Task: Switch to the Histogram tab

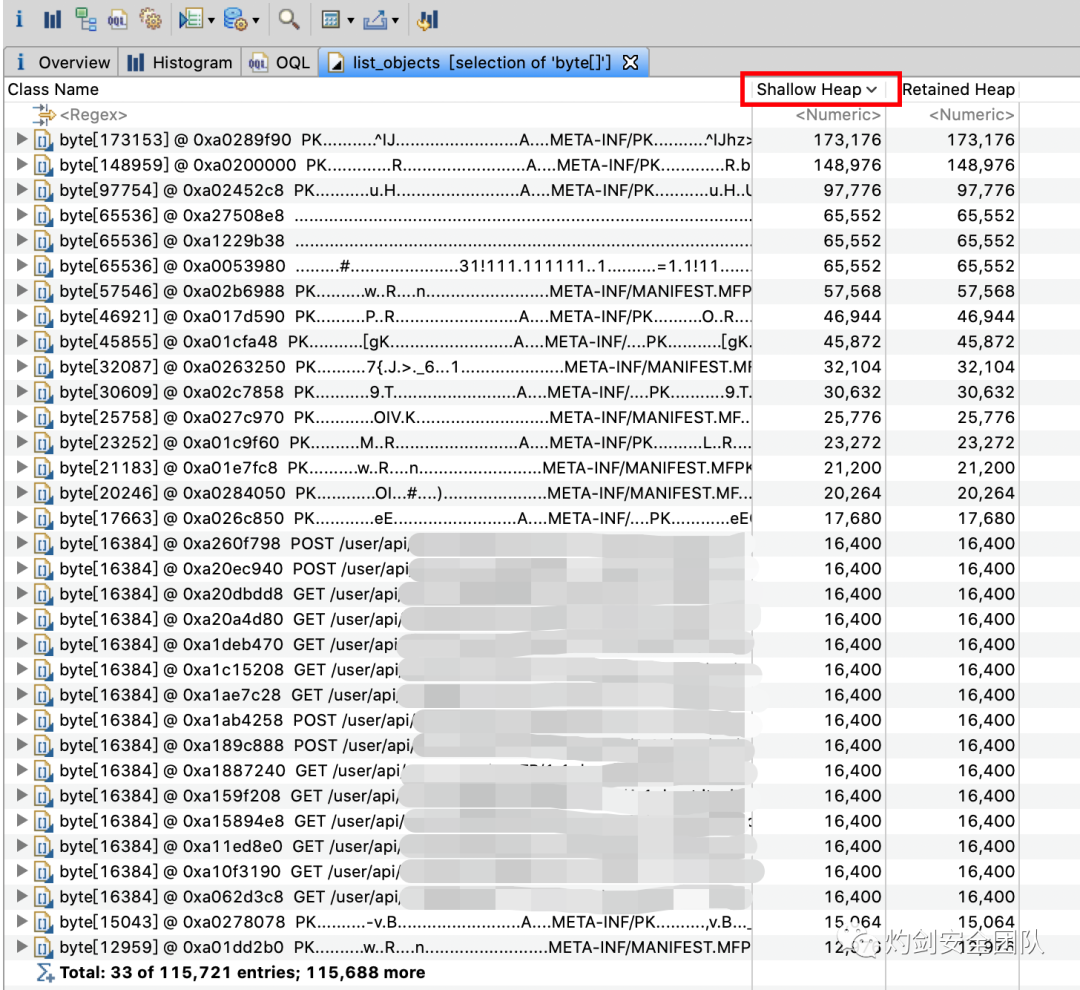Action: 180,63
